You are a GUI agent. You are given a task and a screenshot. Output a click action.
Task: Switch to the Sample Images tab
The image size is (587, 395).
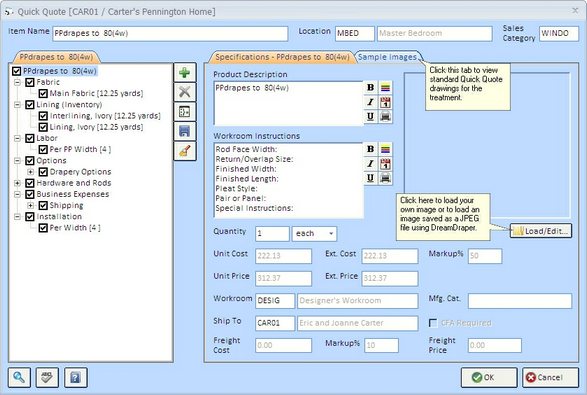coord(387,57)
